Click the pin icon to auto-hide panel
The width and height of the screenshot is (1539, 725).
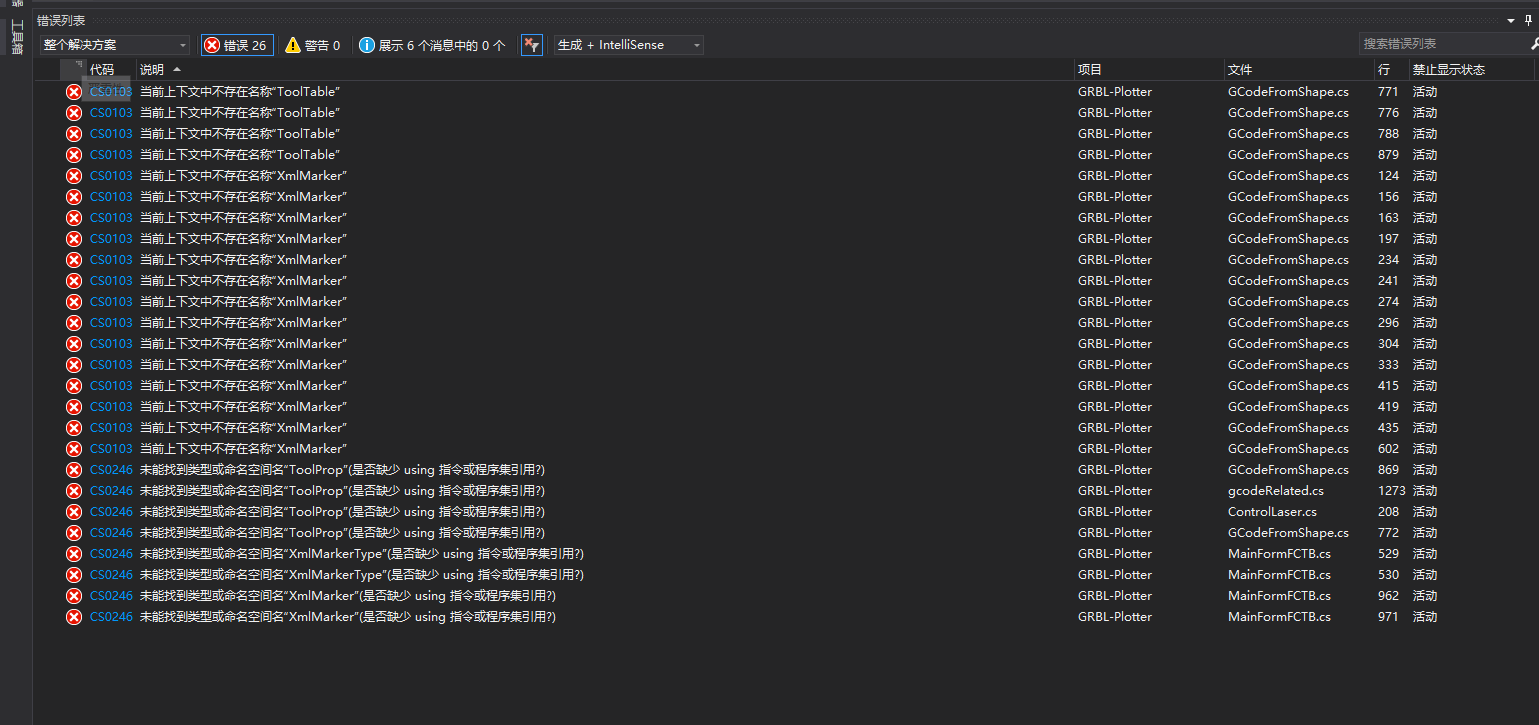(x=1528, y=20)
